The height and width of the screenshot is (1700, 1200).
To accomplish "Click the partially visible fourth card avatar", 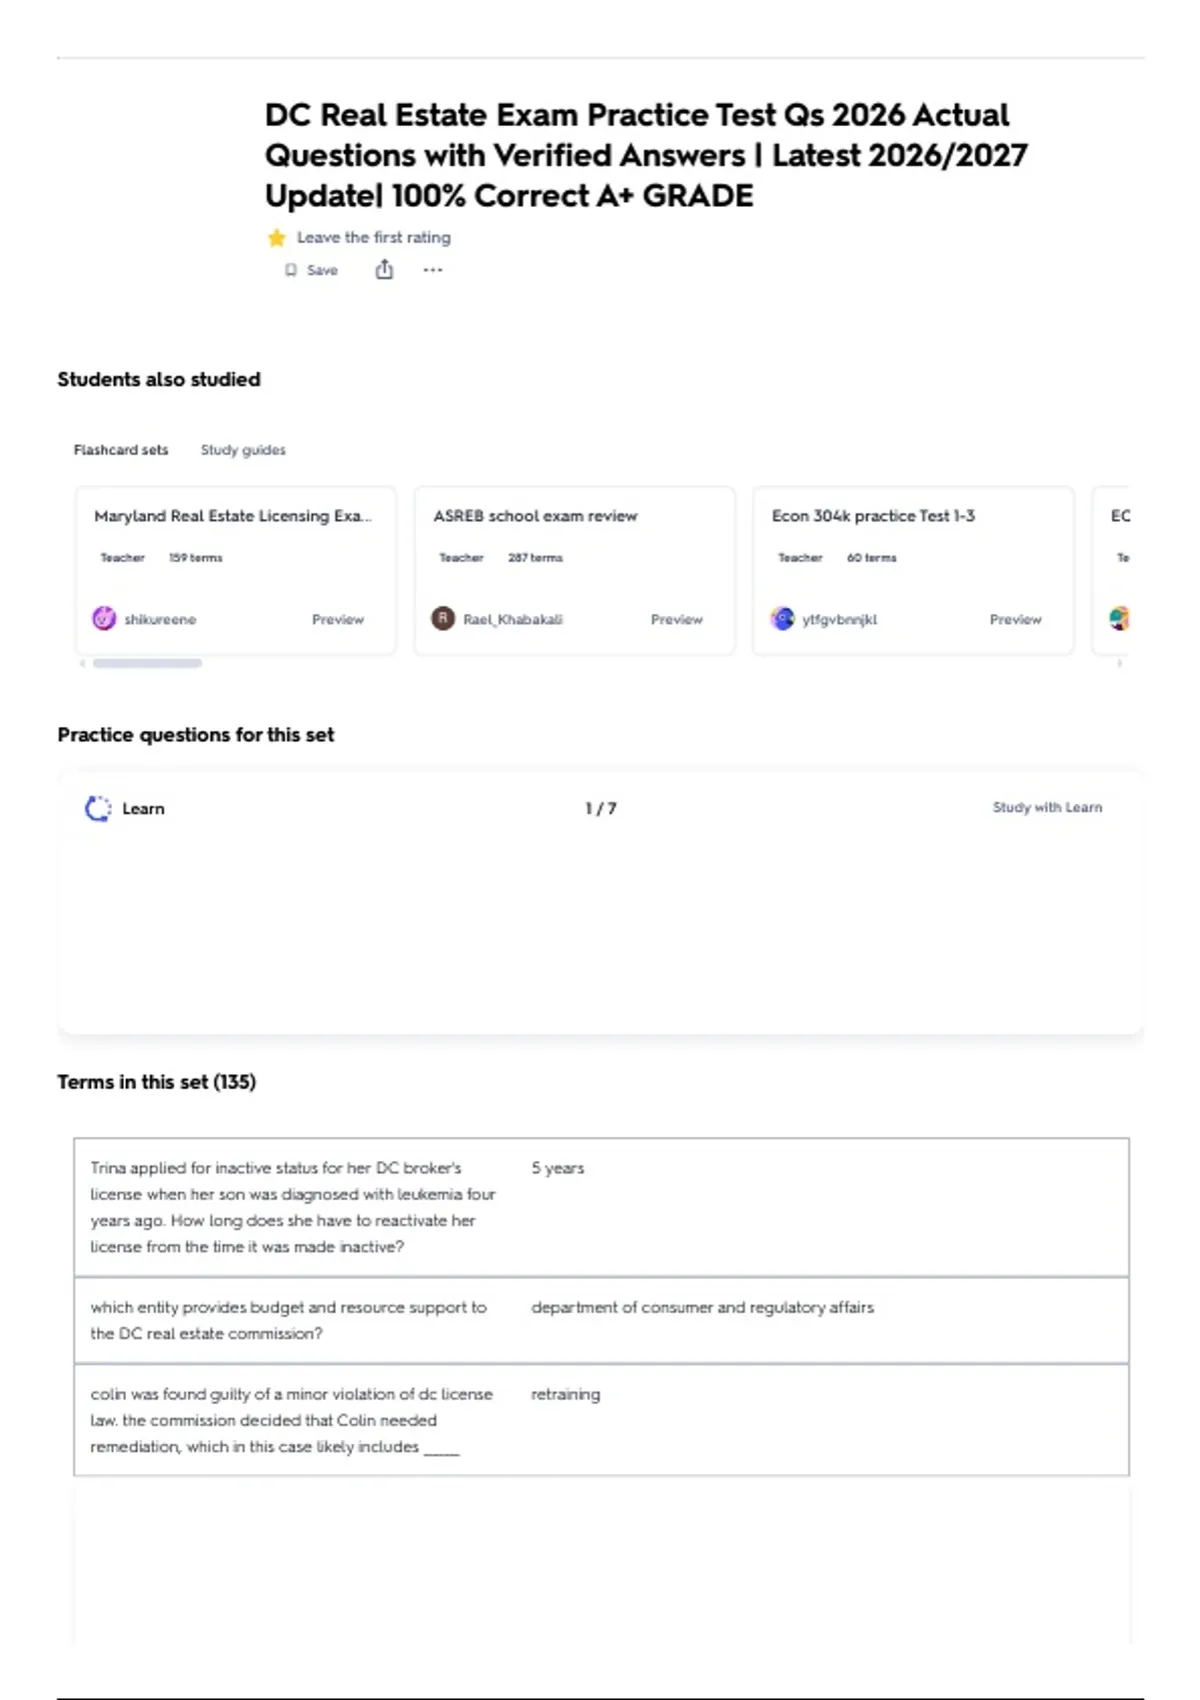I will tap(1120, 619).
